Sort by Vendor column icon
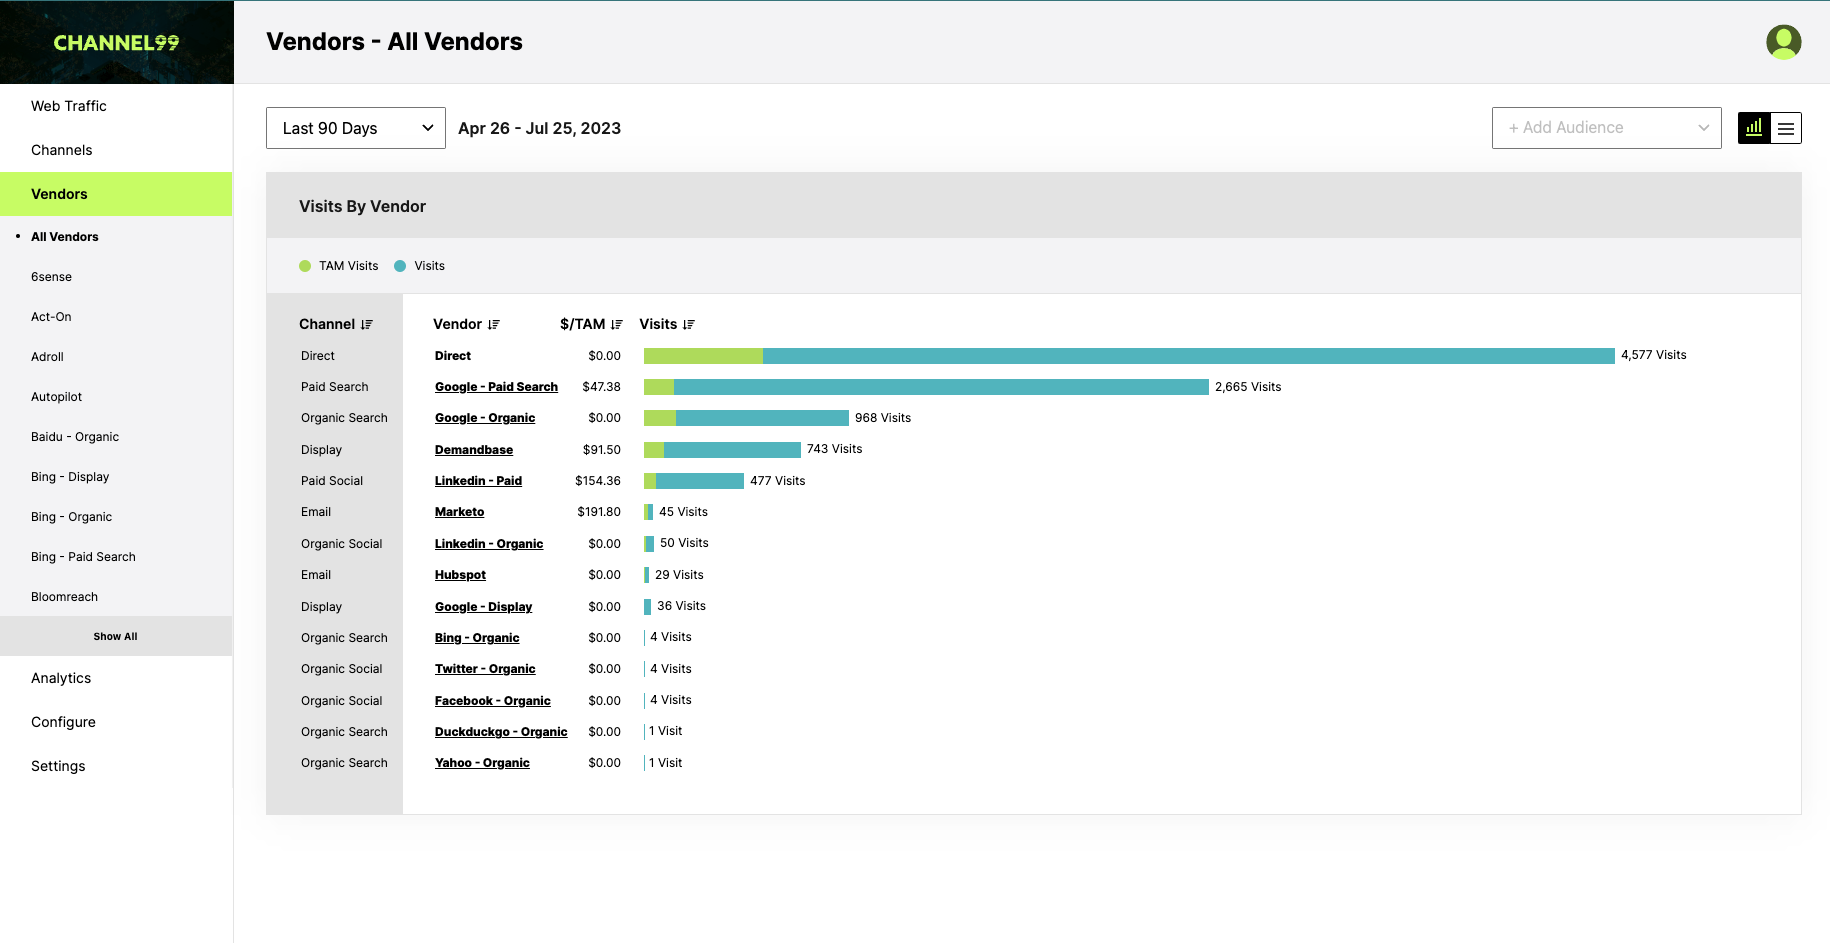The width and height of the screenshot is (1830, 943). 493,325
